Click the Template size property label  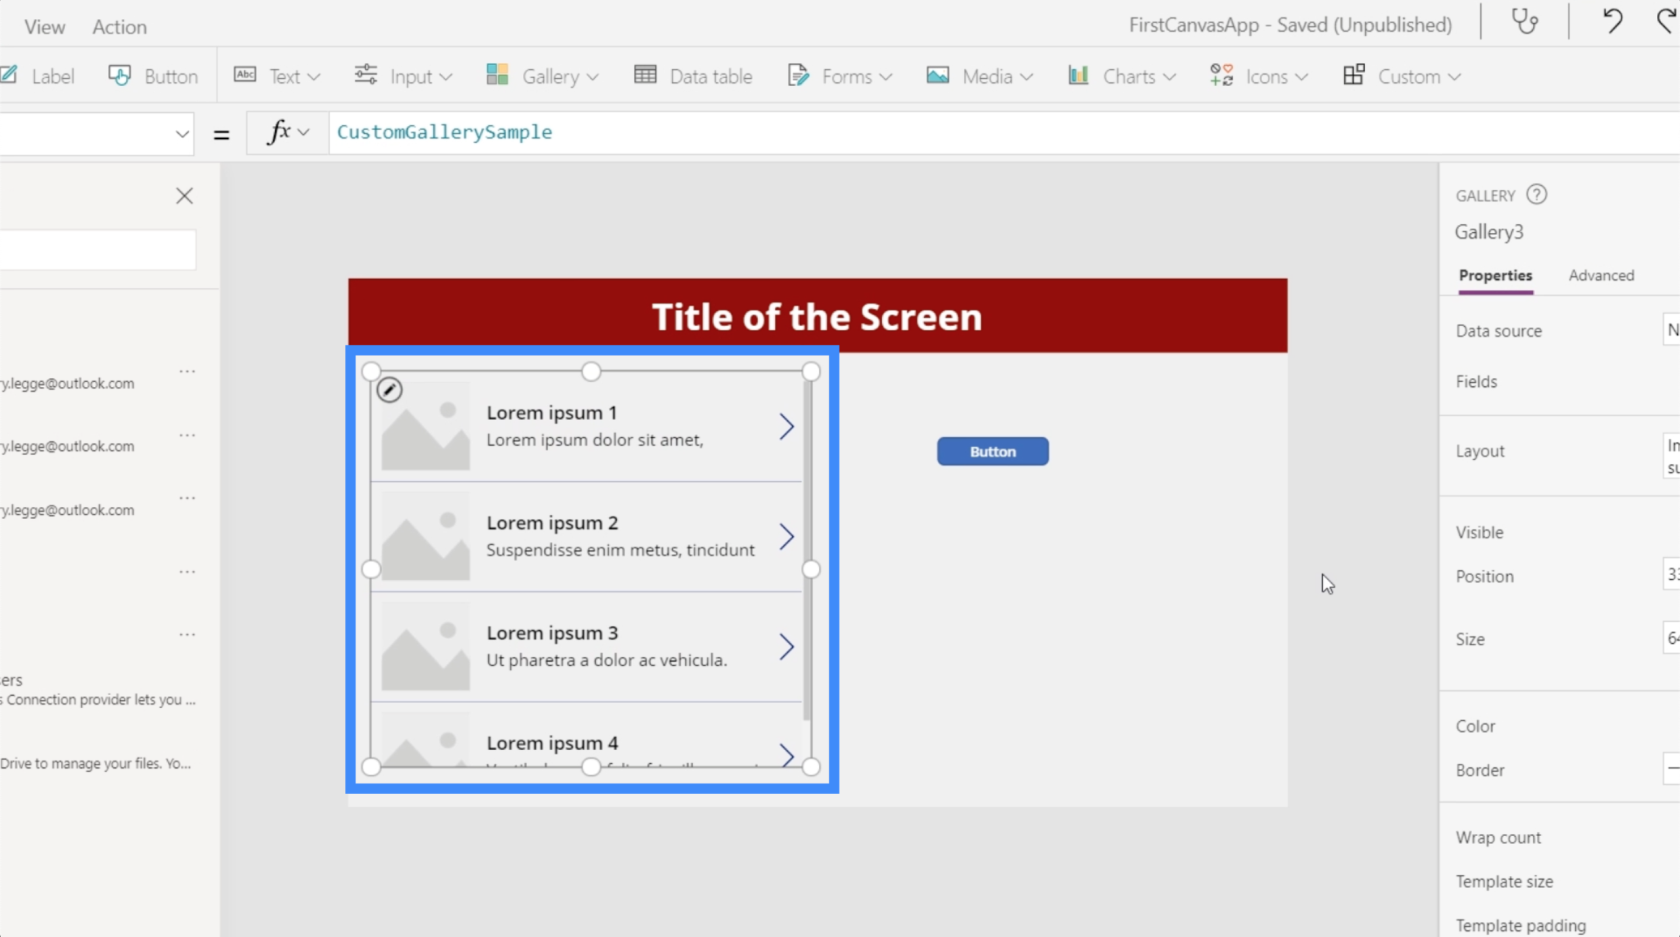(x=1504, y=881)
